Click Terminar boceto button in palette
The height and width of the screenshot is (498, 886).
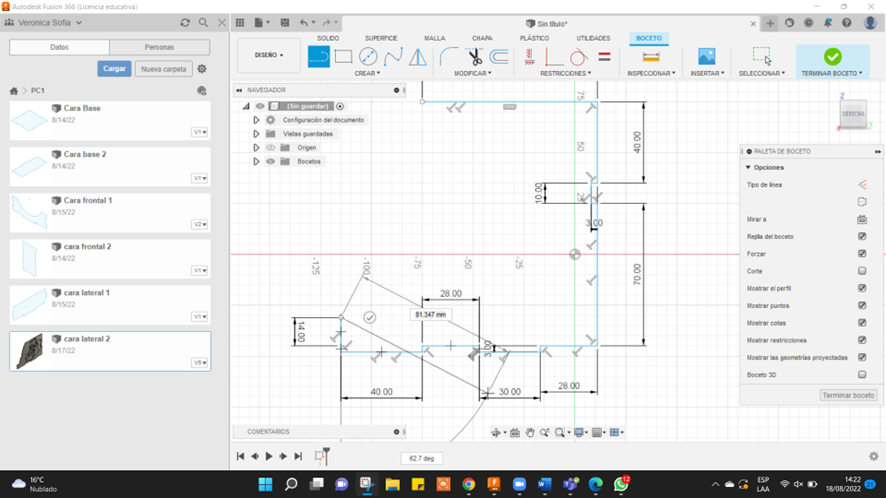(x=848, y=395)
